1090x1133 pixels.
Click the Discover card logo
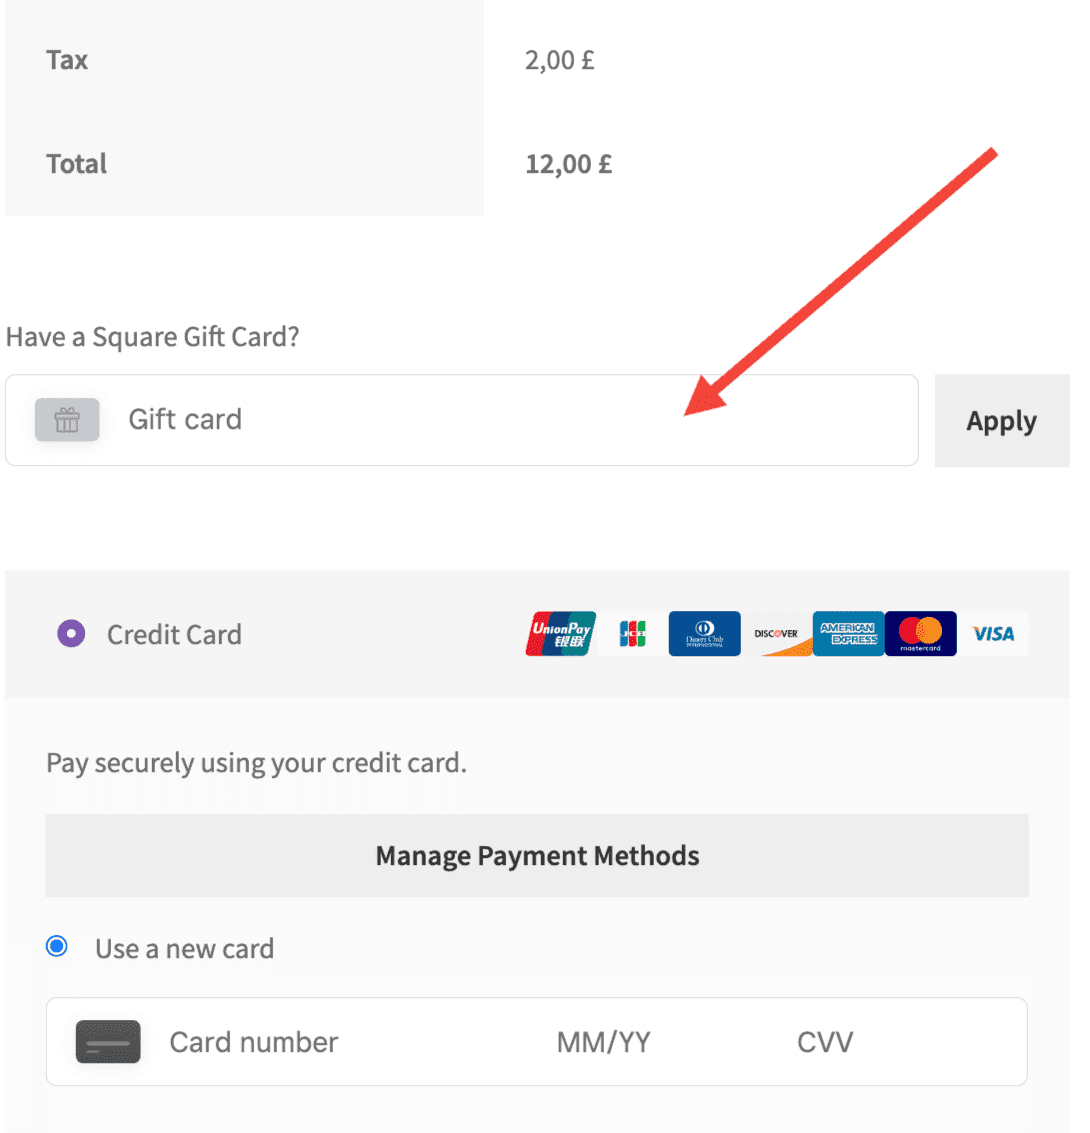(x=777, y=634)
